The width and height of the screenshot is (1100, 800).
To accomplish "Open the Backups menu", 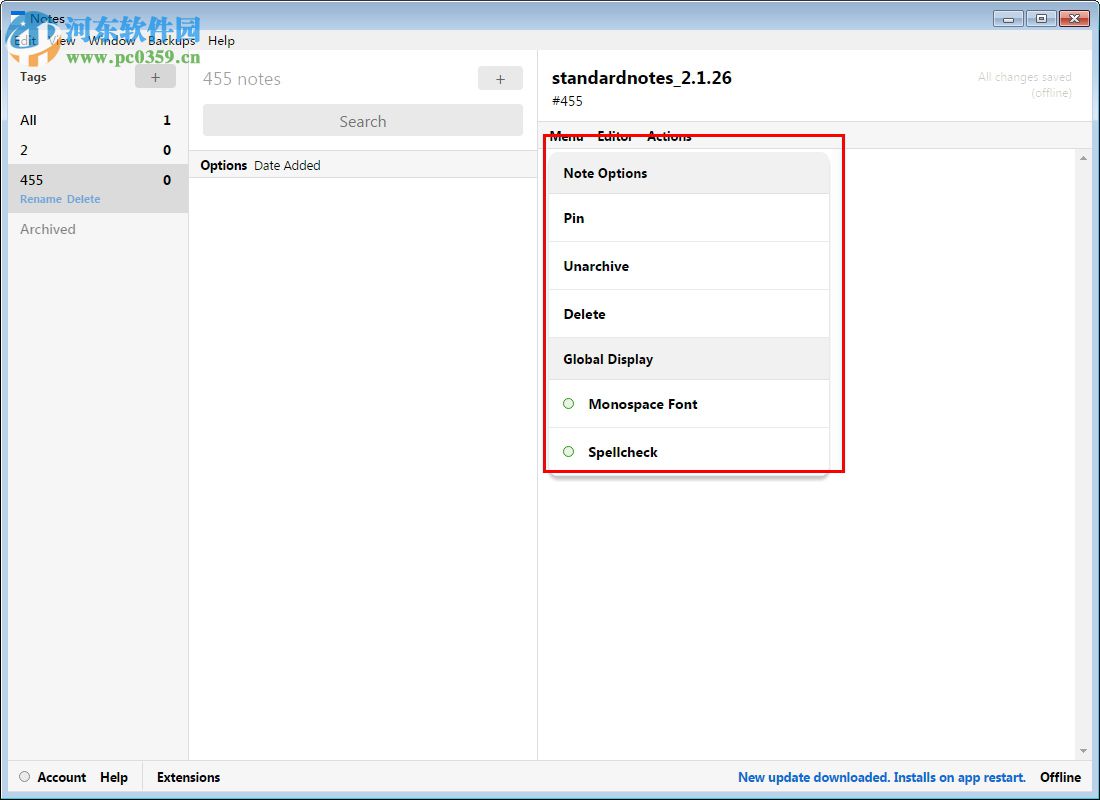I will point(171,41).
